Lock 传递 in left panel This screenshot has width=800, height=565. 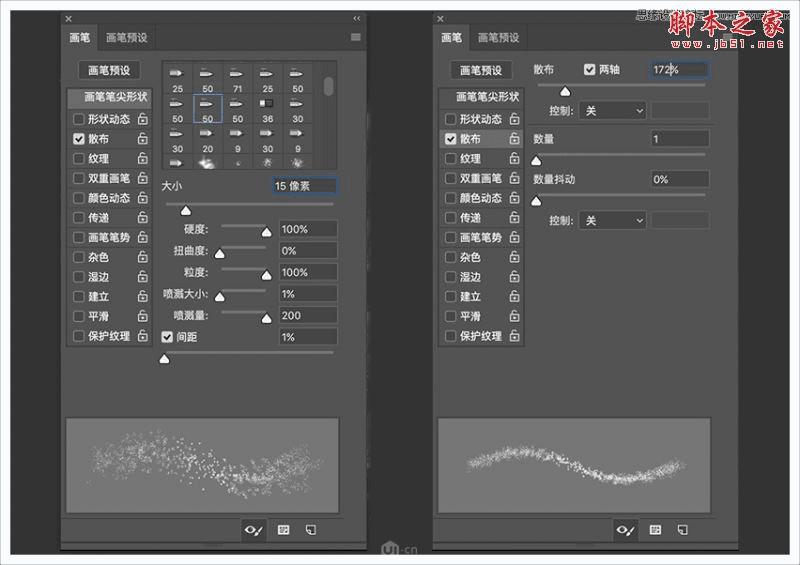143,217
